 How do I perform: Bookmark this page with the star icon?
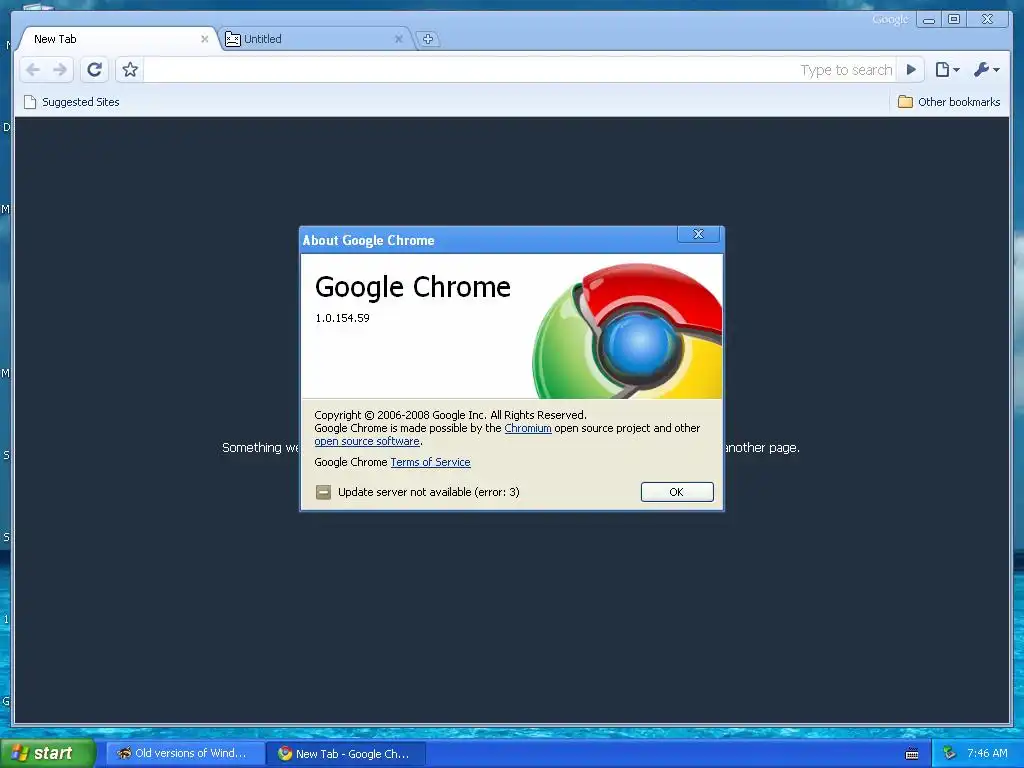(x=130, y=70)
